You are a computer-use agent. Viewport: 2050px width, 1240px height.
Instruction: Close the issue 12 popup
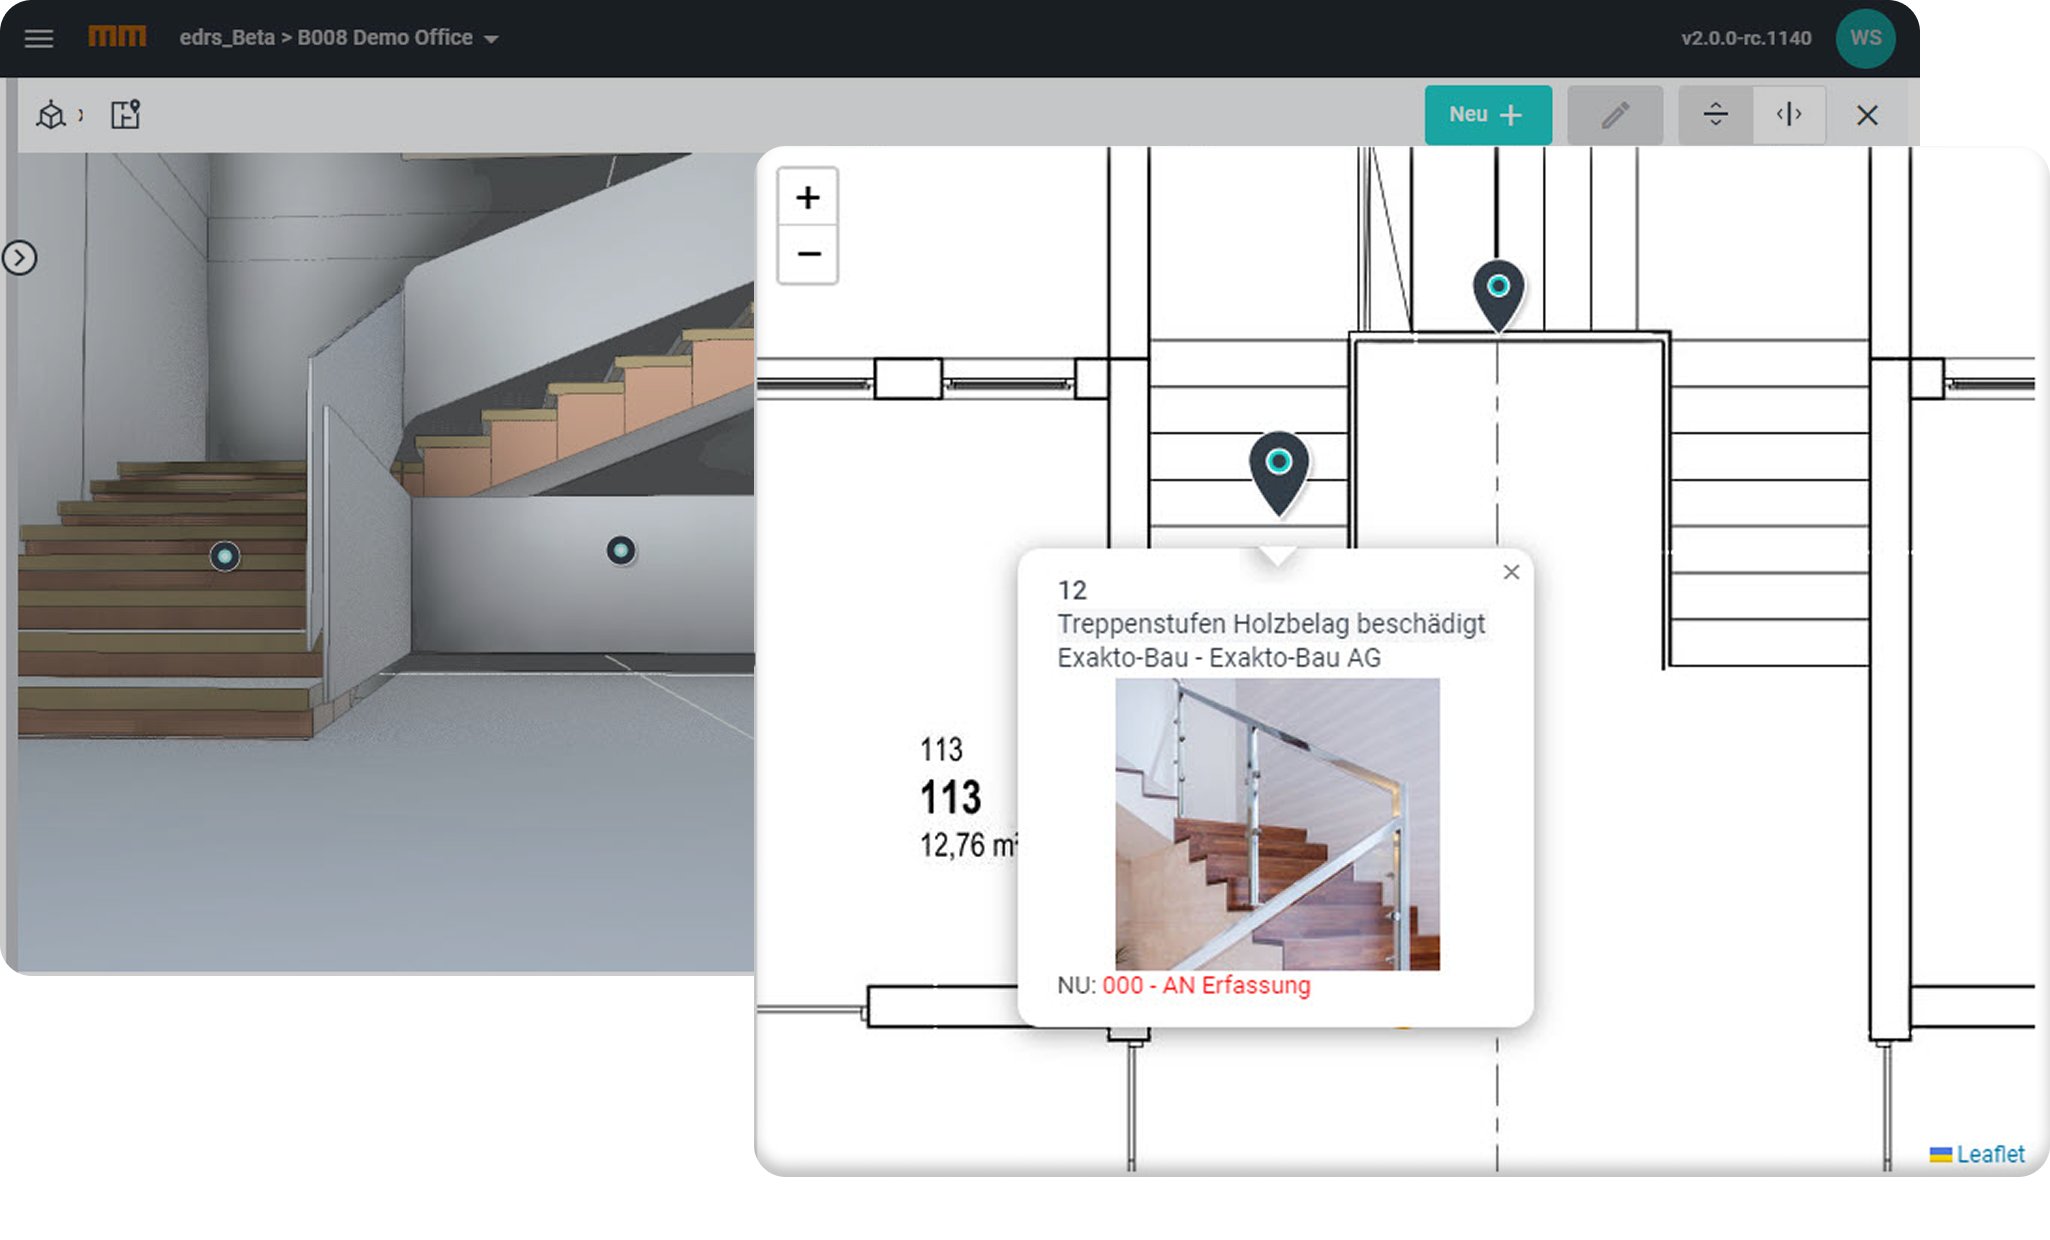1511,572
